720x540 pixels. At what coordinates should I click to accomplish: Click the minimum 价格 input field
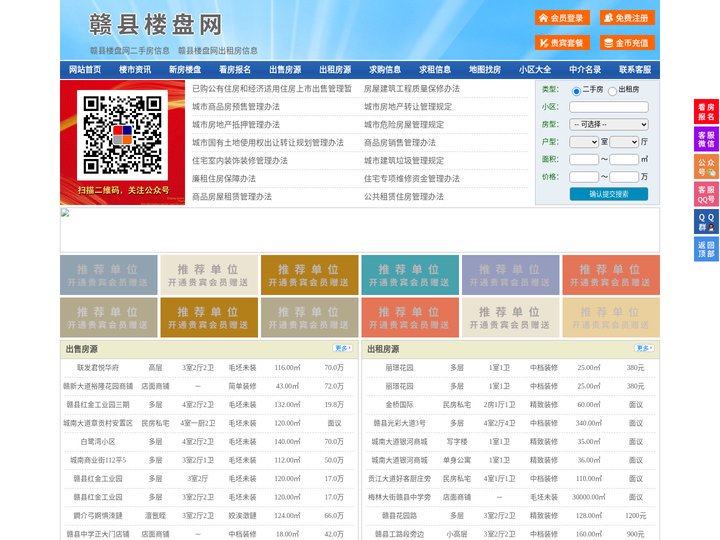click(584, 177)
